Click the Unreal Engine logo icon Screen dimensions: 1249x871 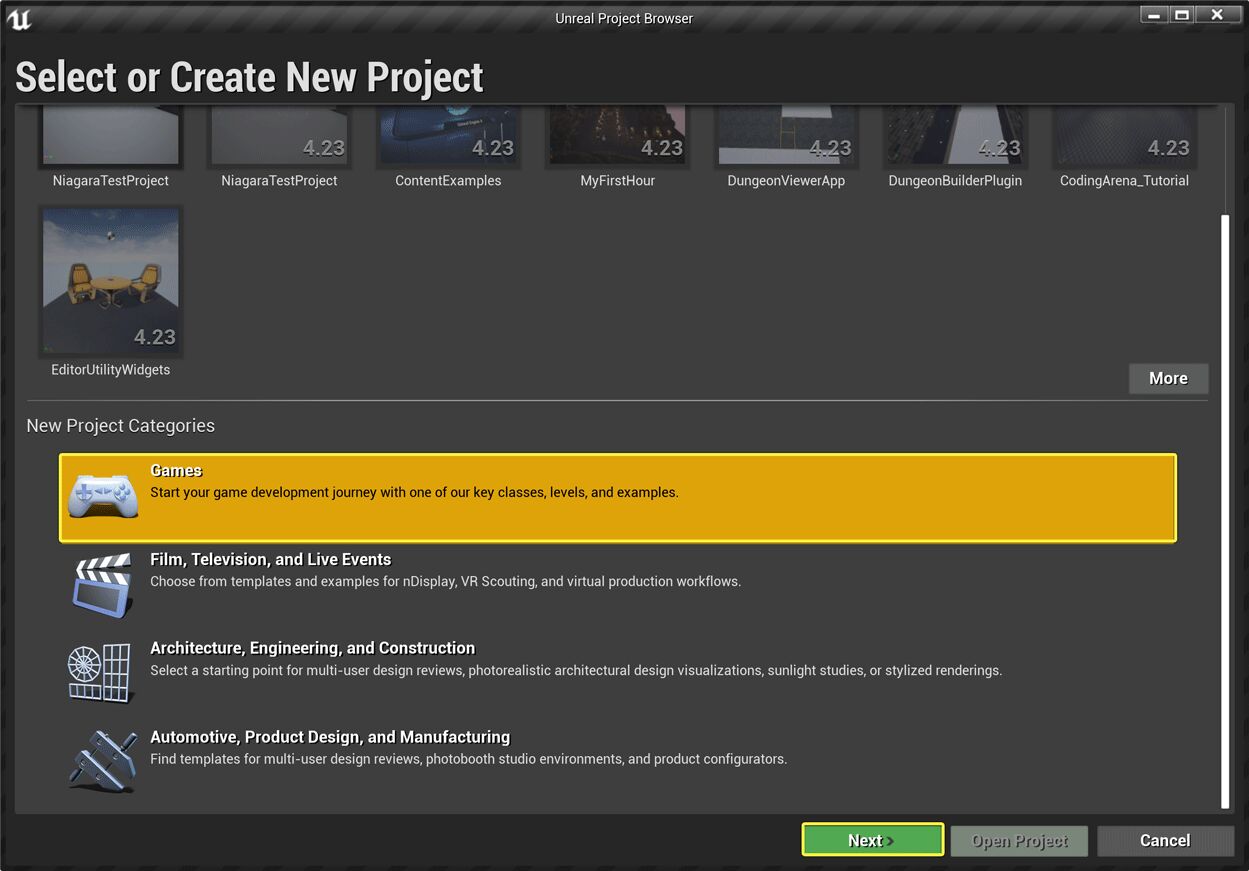(x=19, y=18)
